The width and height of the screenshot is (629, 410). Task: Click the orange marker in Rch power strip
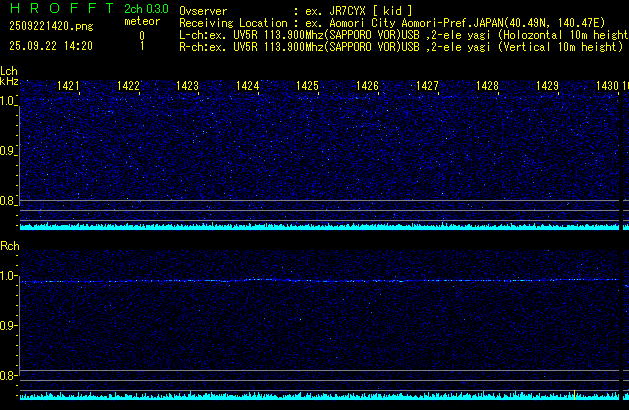pos(574,395)
